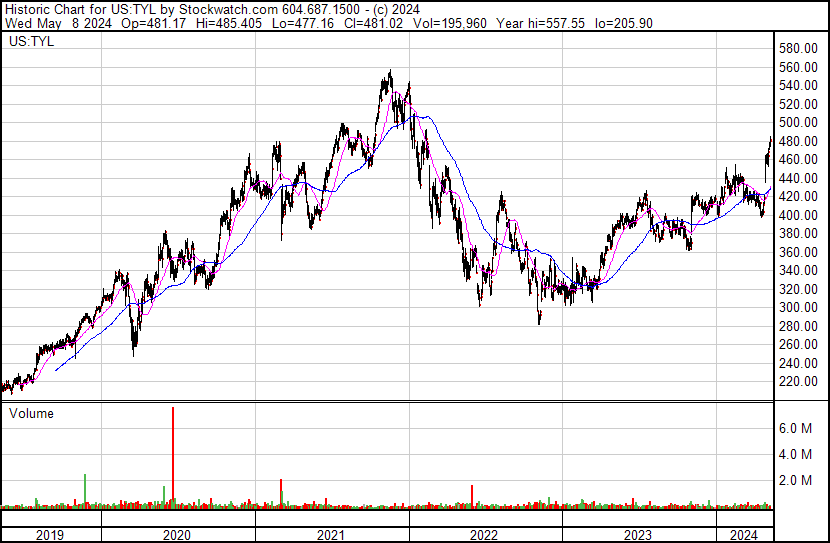Click the 2021 year label on time axis
Screen dimensions: 830x543
click(331, 535)
